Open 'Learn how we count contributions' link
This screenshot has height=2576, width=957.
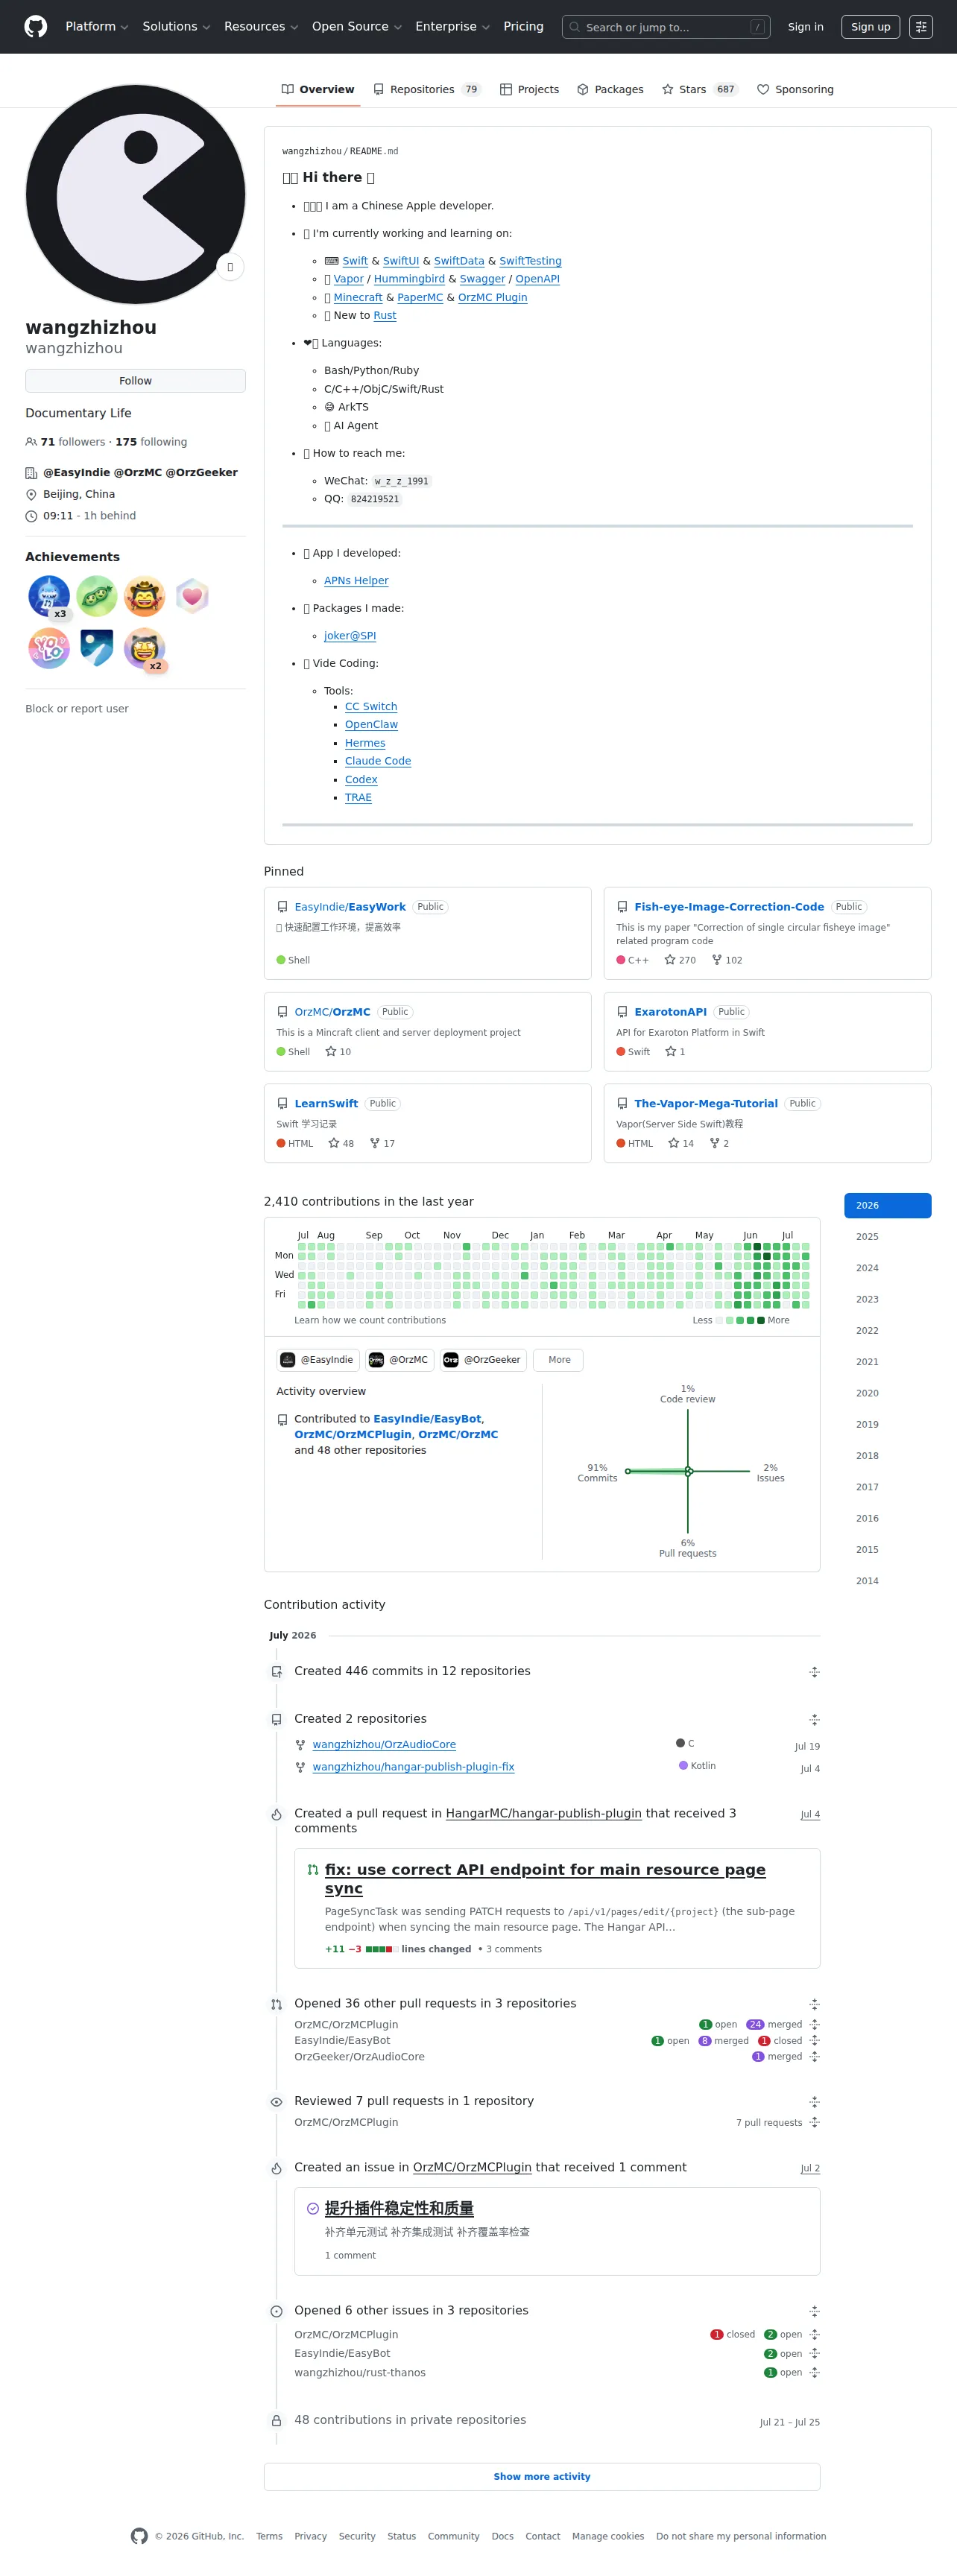click(x=370, y=1321)
